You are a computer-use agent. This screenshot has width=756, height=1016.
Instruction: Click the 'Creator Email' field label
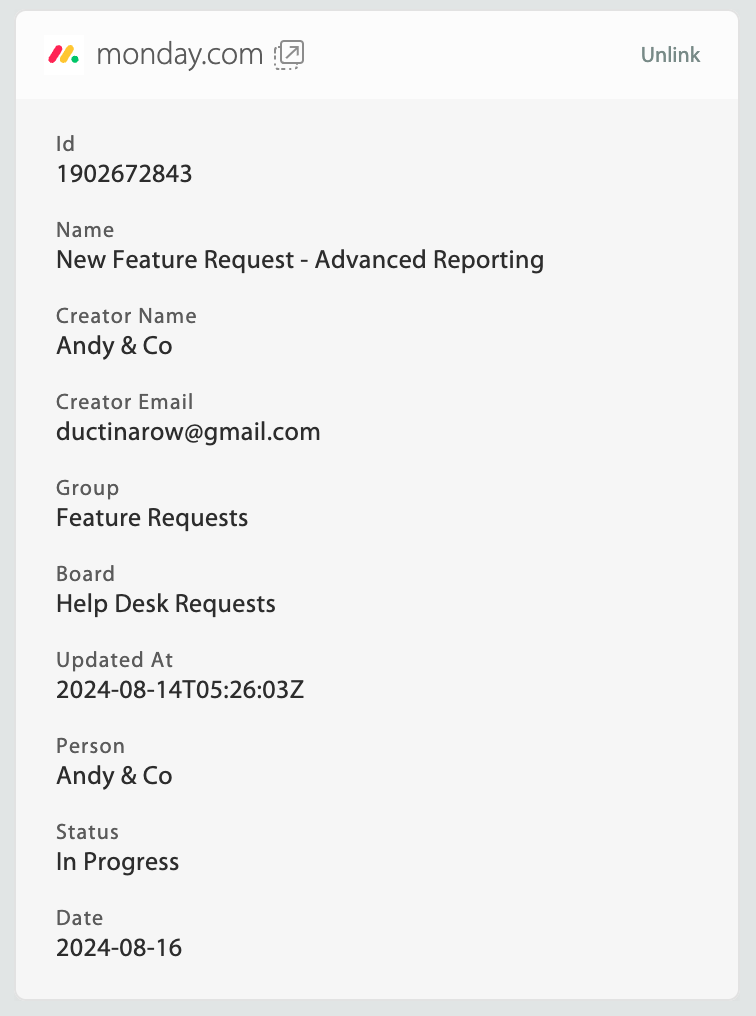click(x=125, y=402)
